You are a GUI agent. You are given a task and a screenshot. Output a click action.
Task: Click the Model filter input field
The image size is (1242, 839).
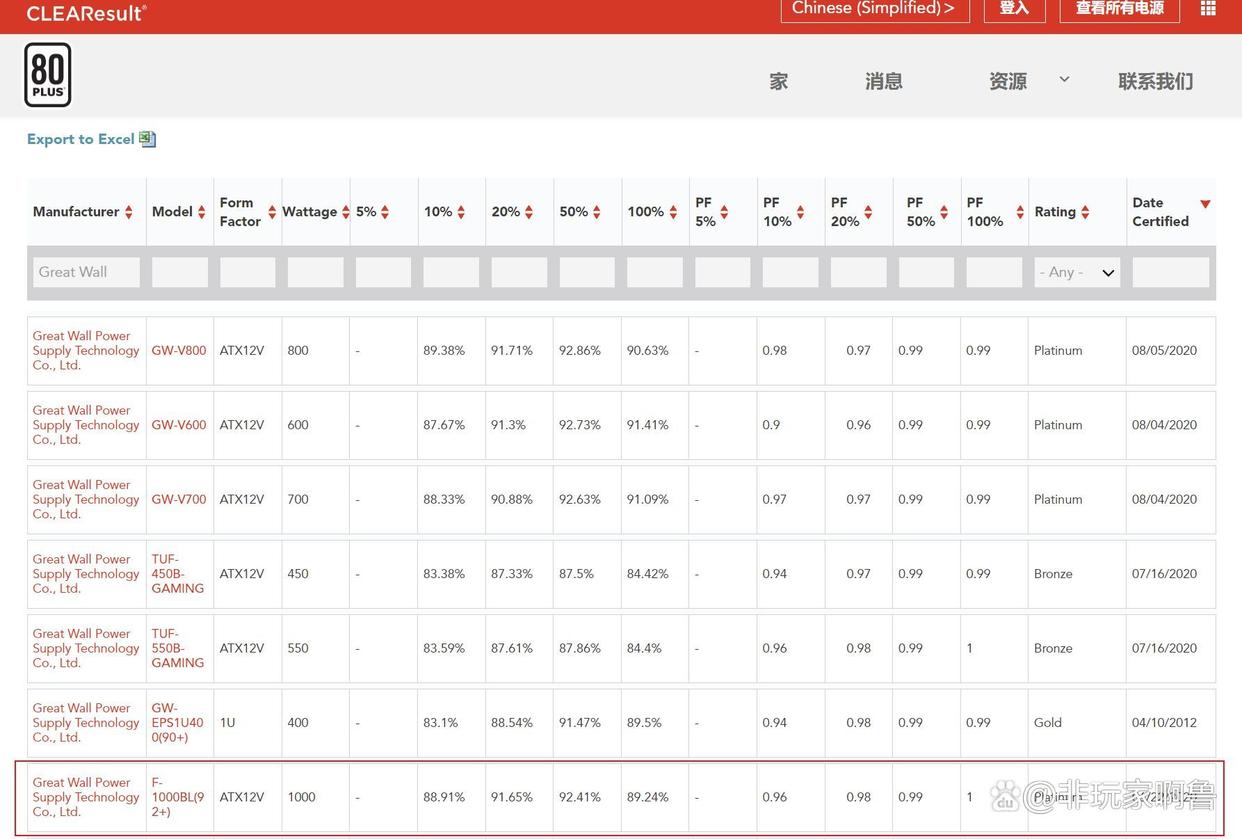click(x=180, y=272)
